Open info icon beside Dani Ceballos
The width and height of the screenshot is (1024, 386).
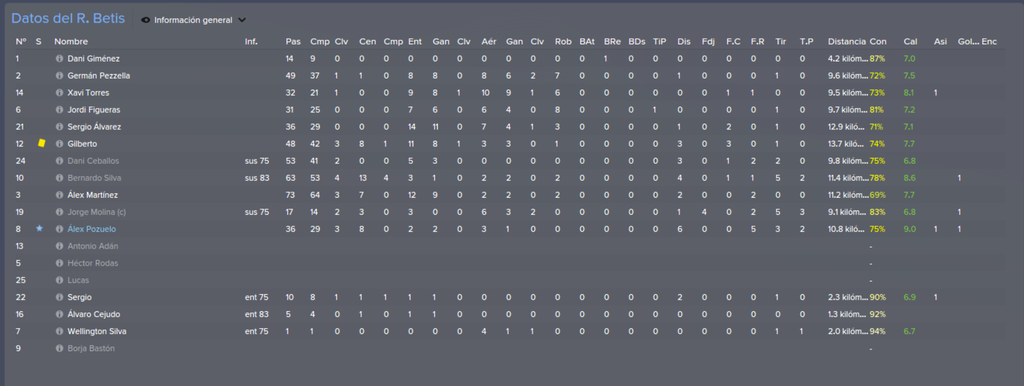(x=59, y=161)
